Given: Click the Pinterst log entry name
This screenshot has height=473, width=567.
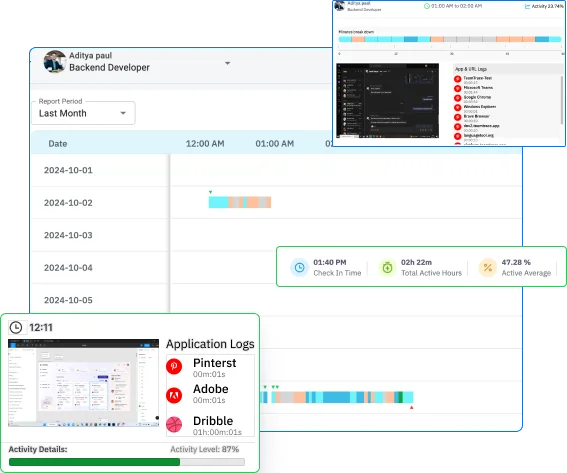Looking at the screenshot, I should pos(214,363).
